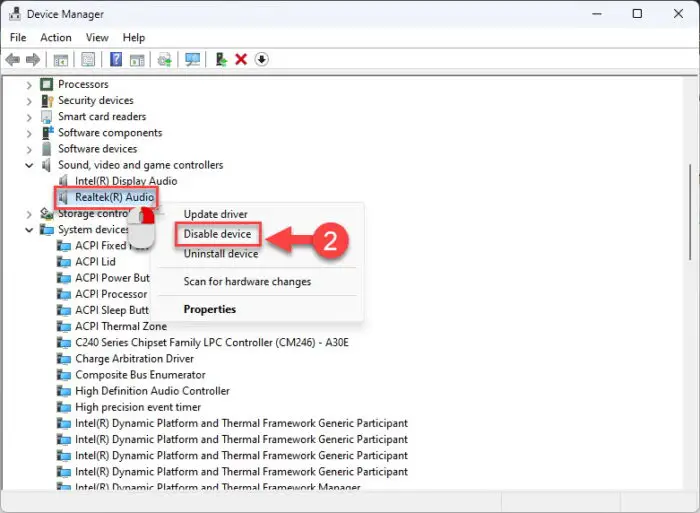Open the View menu
This screenshot has height=513, width=700.
97,38
